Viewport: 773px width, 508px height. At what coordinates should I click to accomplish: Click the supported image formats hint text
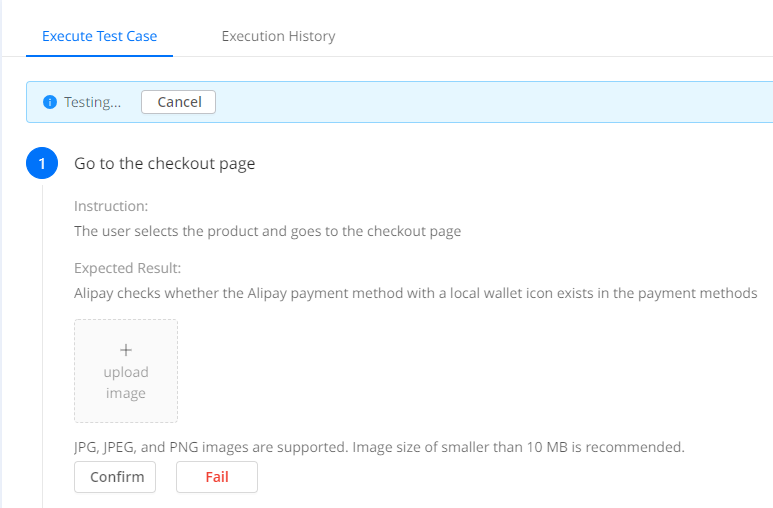coord(379,447)
